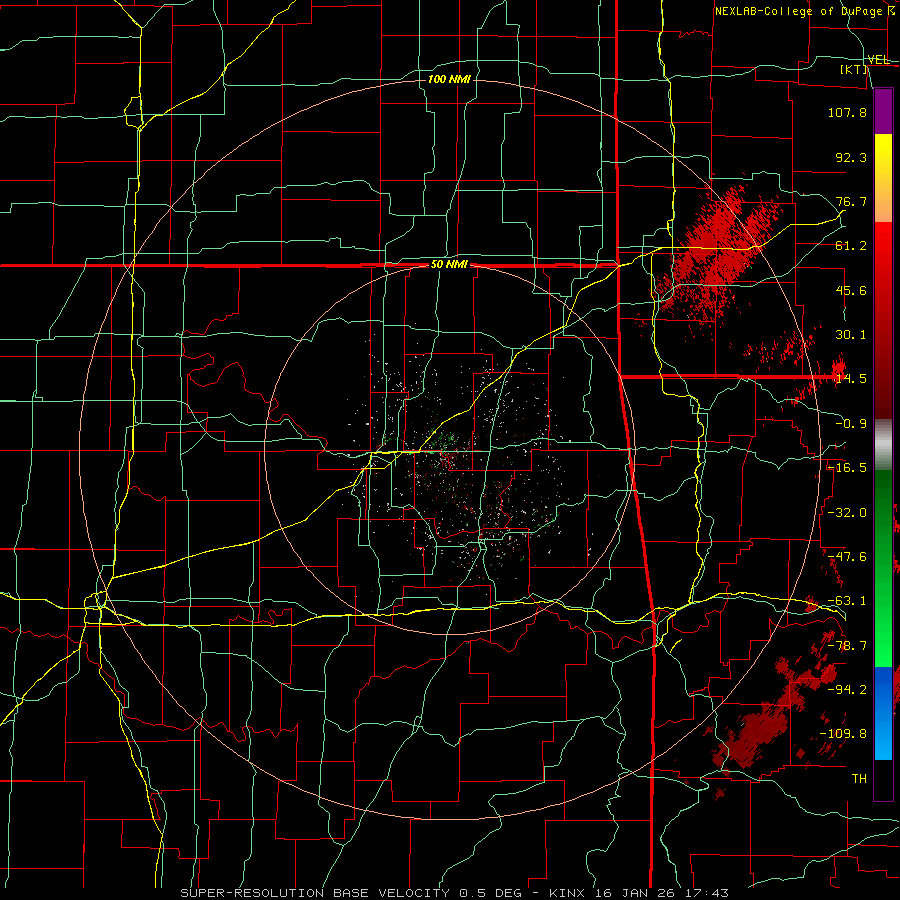Select the -109.8 scale value

click(843, 734)
